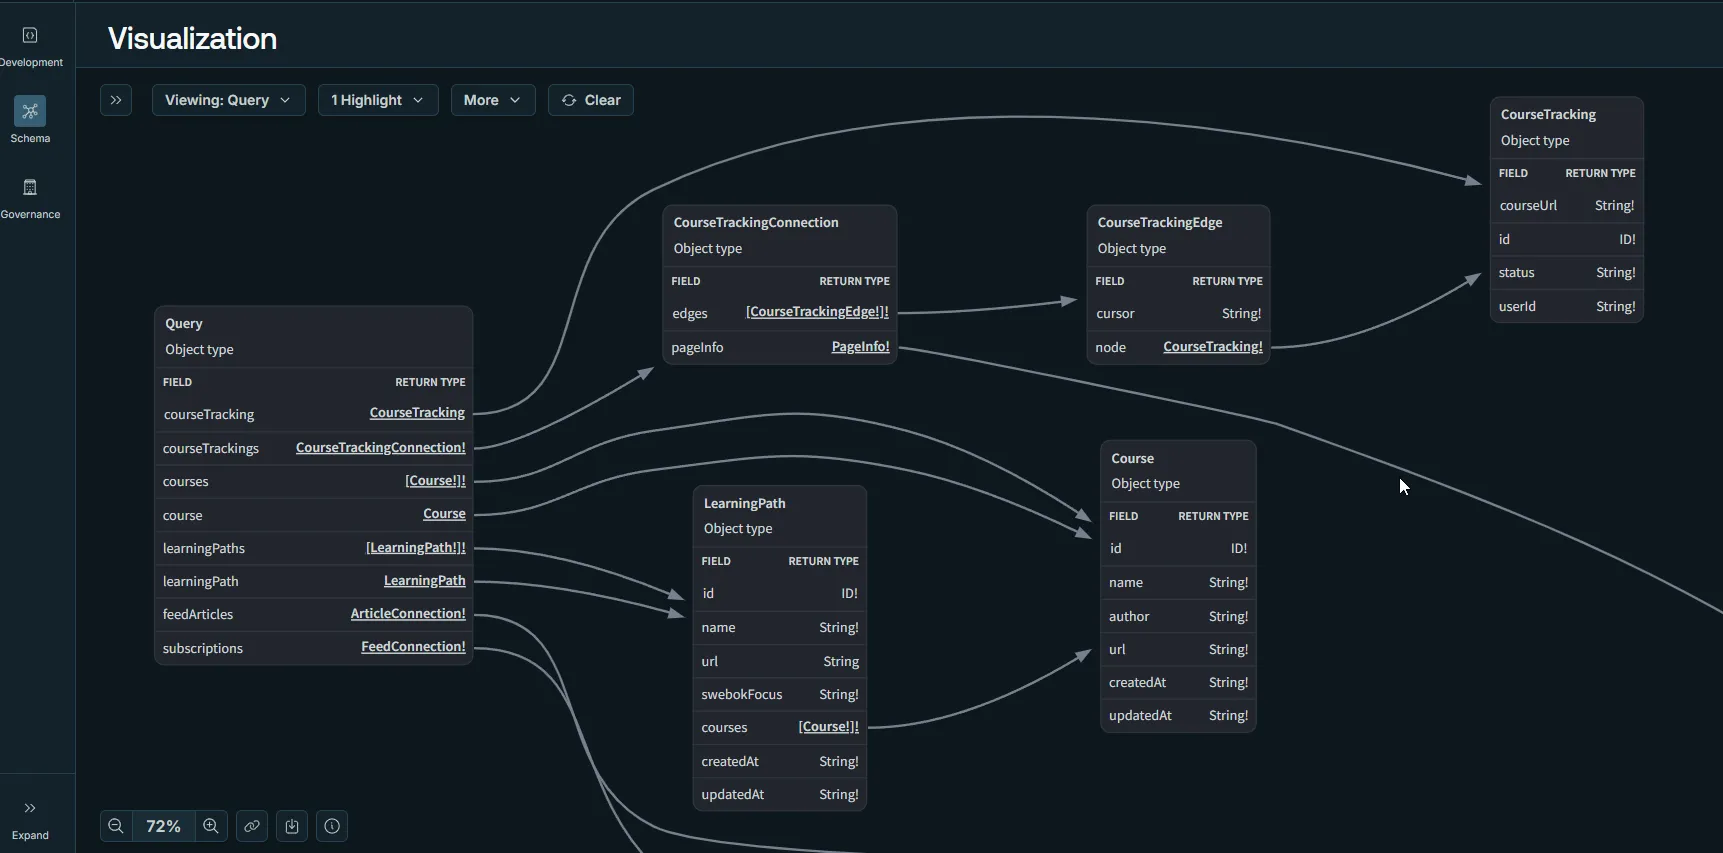Zoom out the visualization
1723x853 pixels.
116,826
